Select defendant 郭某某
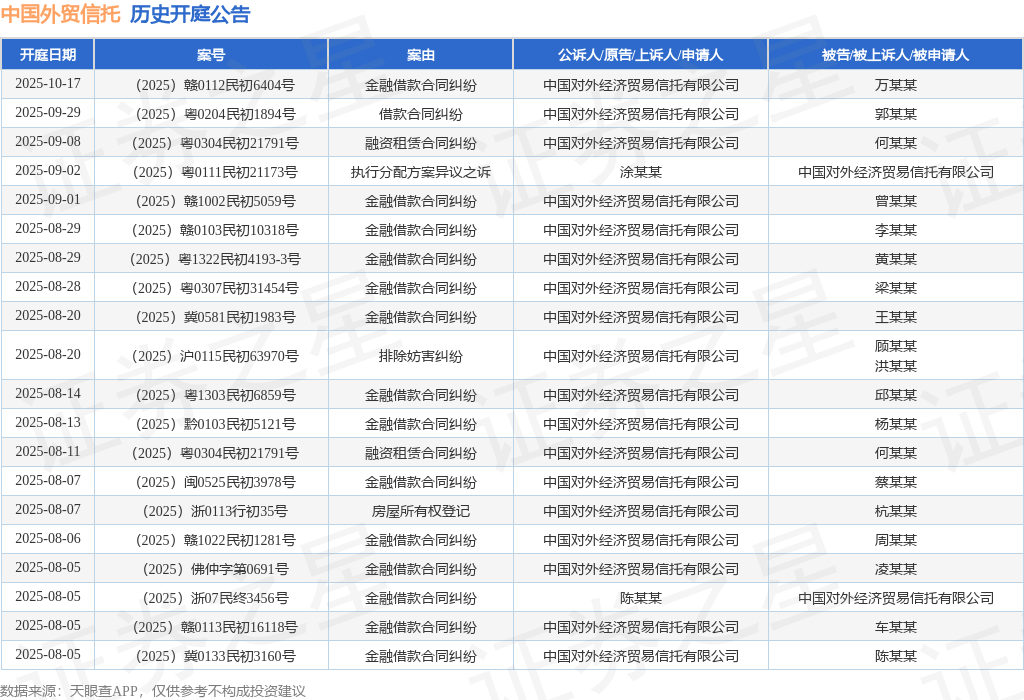 pos(896,114)
